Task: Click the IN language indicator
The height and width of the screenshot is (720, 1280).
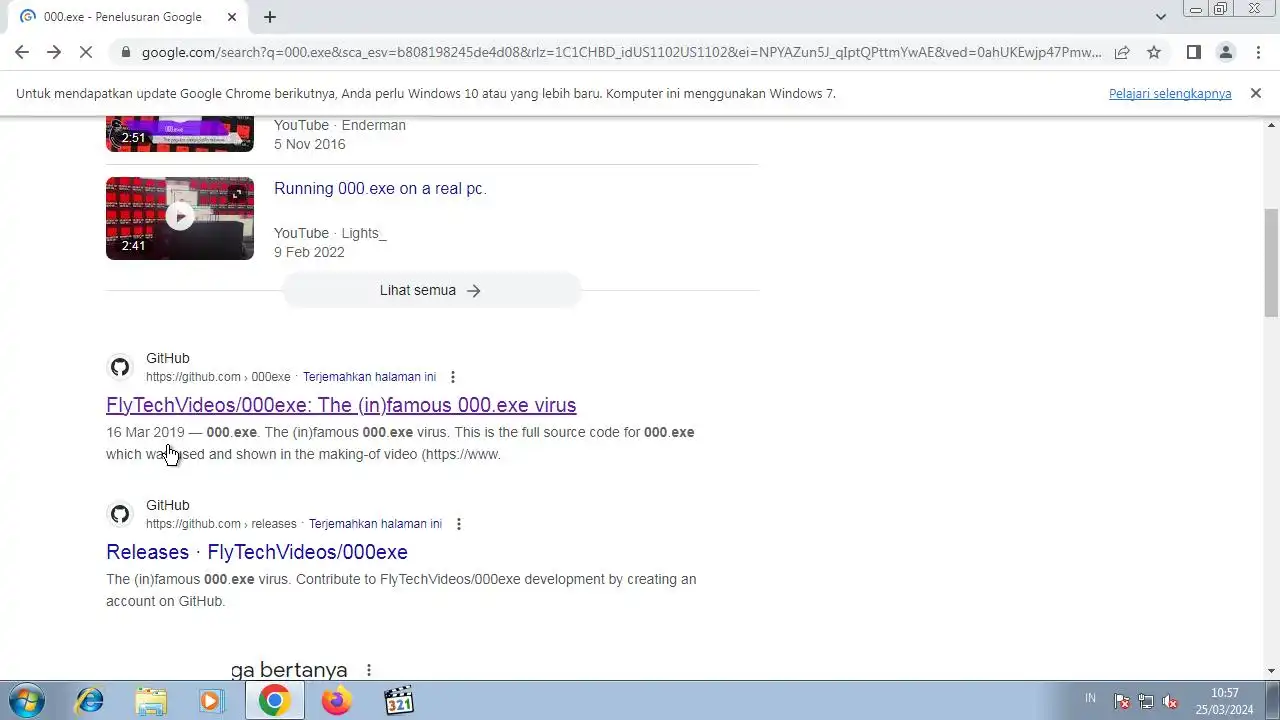Action: pyautogui.click(x=1090, y=698)
